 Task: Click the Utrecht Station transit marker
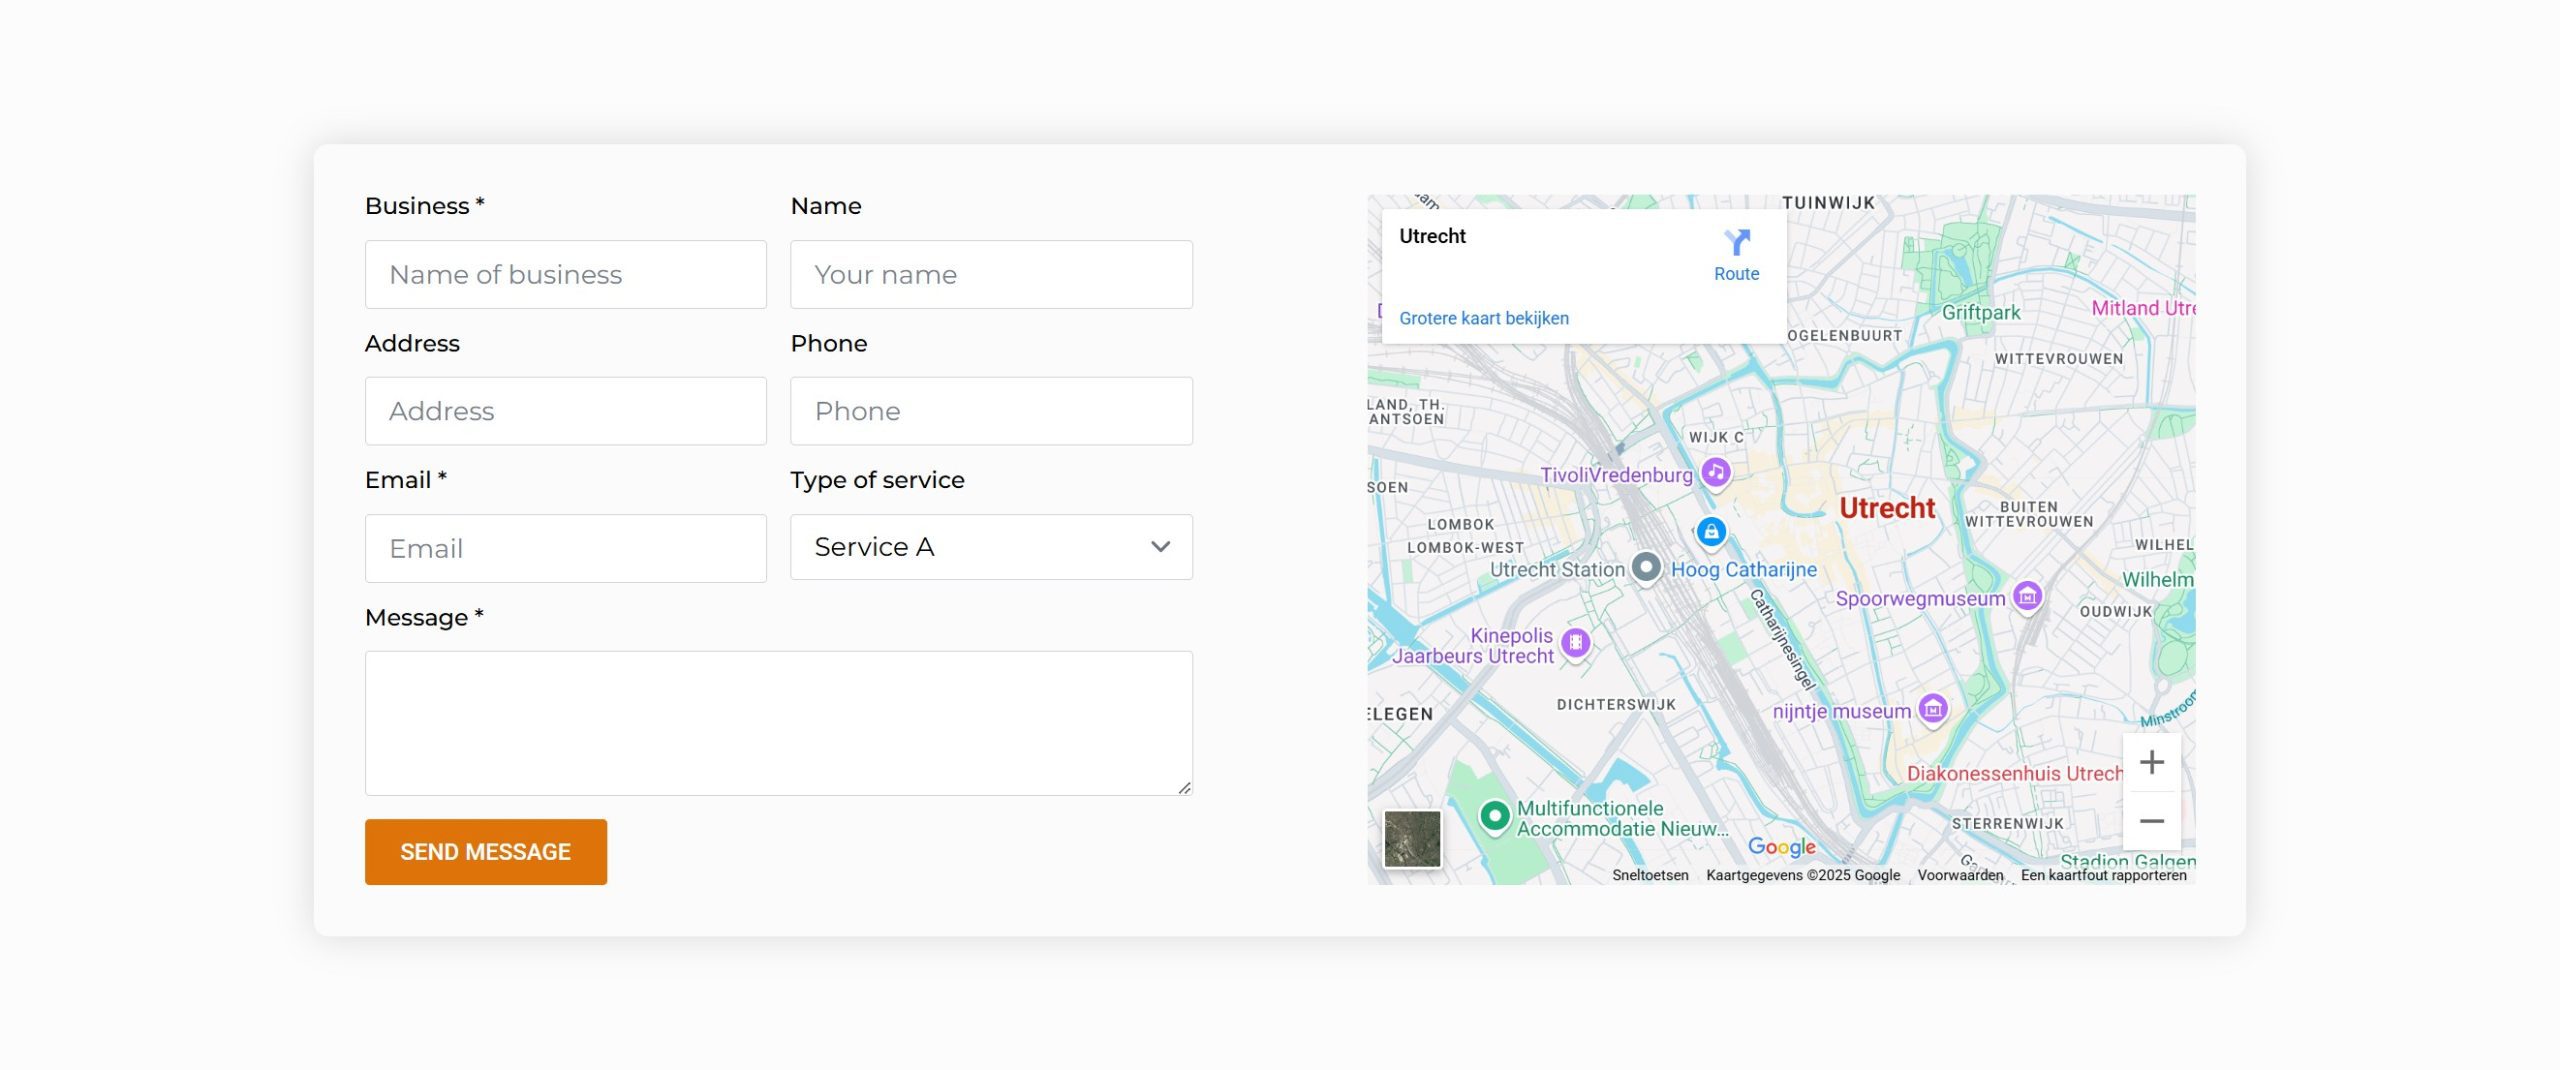pyautogui.click(x=1646, y=567)
